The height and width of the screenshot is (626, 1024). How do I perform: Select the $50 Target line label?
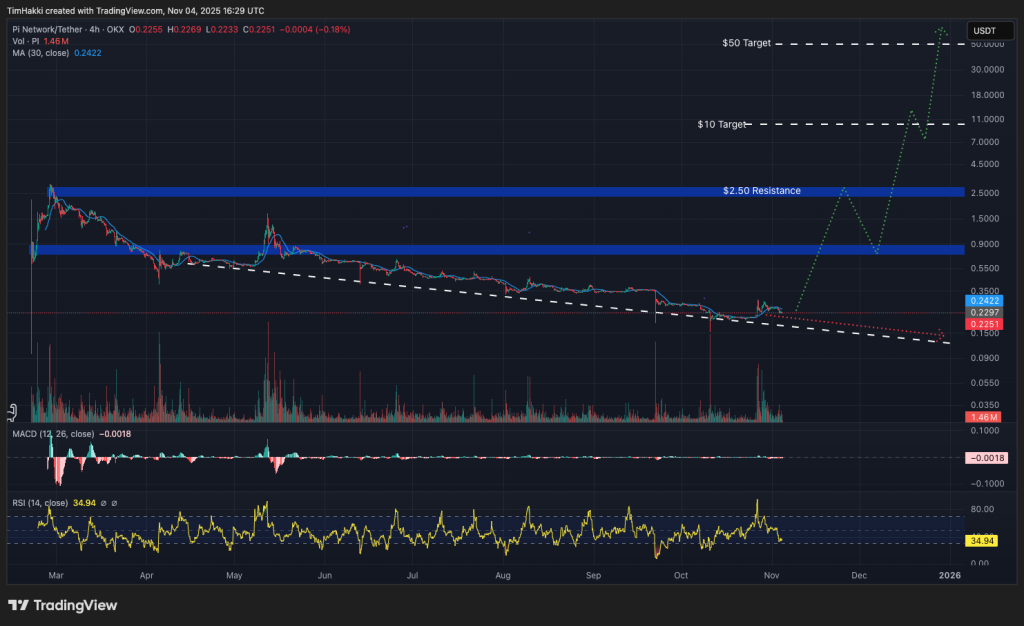coord(746,44)
